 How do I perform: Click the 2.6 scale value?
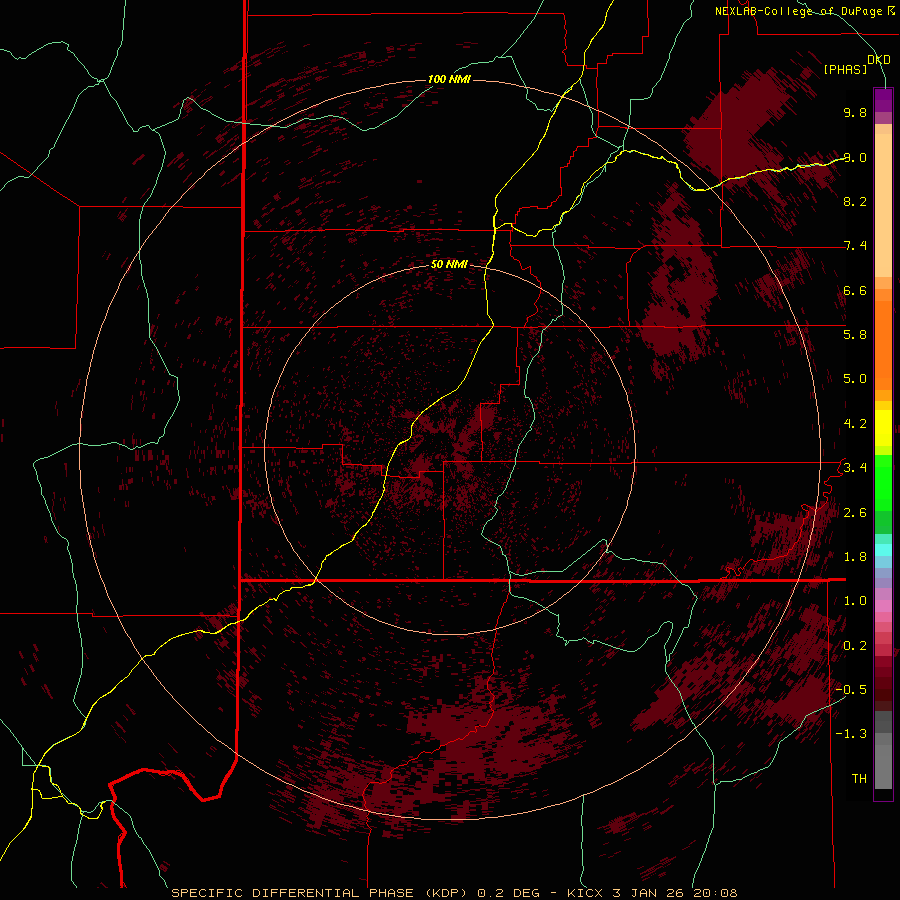coord(855,512)
